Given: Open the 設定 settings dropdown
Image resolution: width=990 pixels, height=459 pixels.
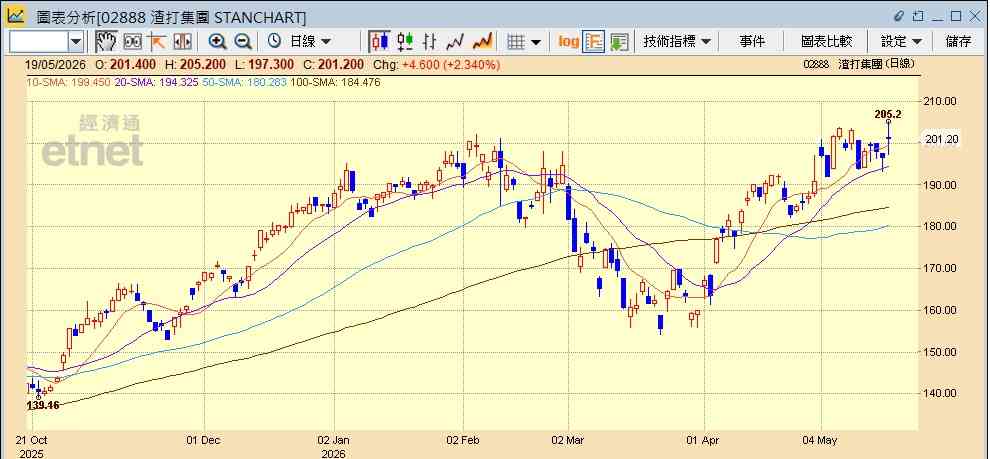Looking at the screenshot, I should [x=902, y=42].
